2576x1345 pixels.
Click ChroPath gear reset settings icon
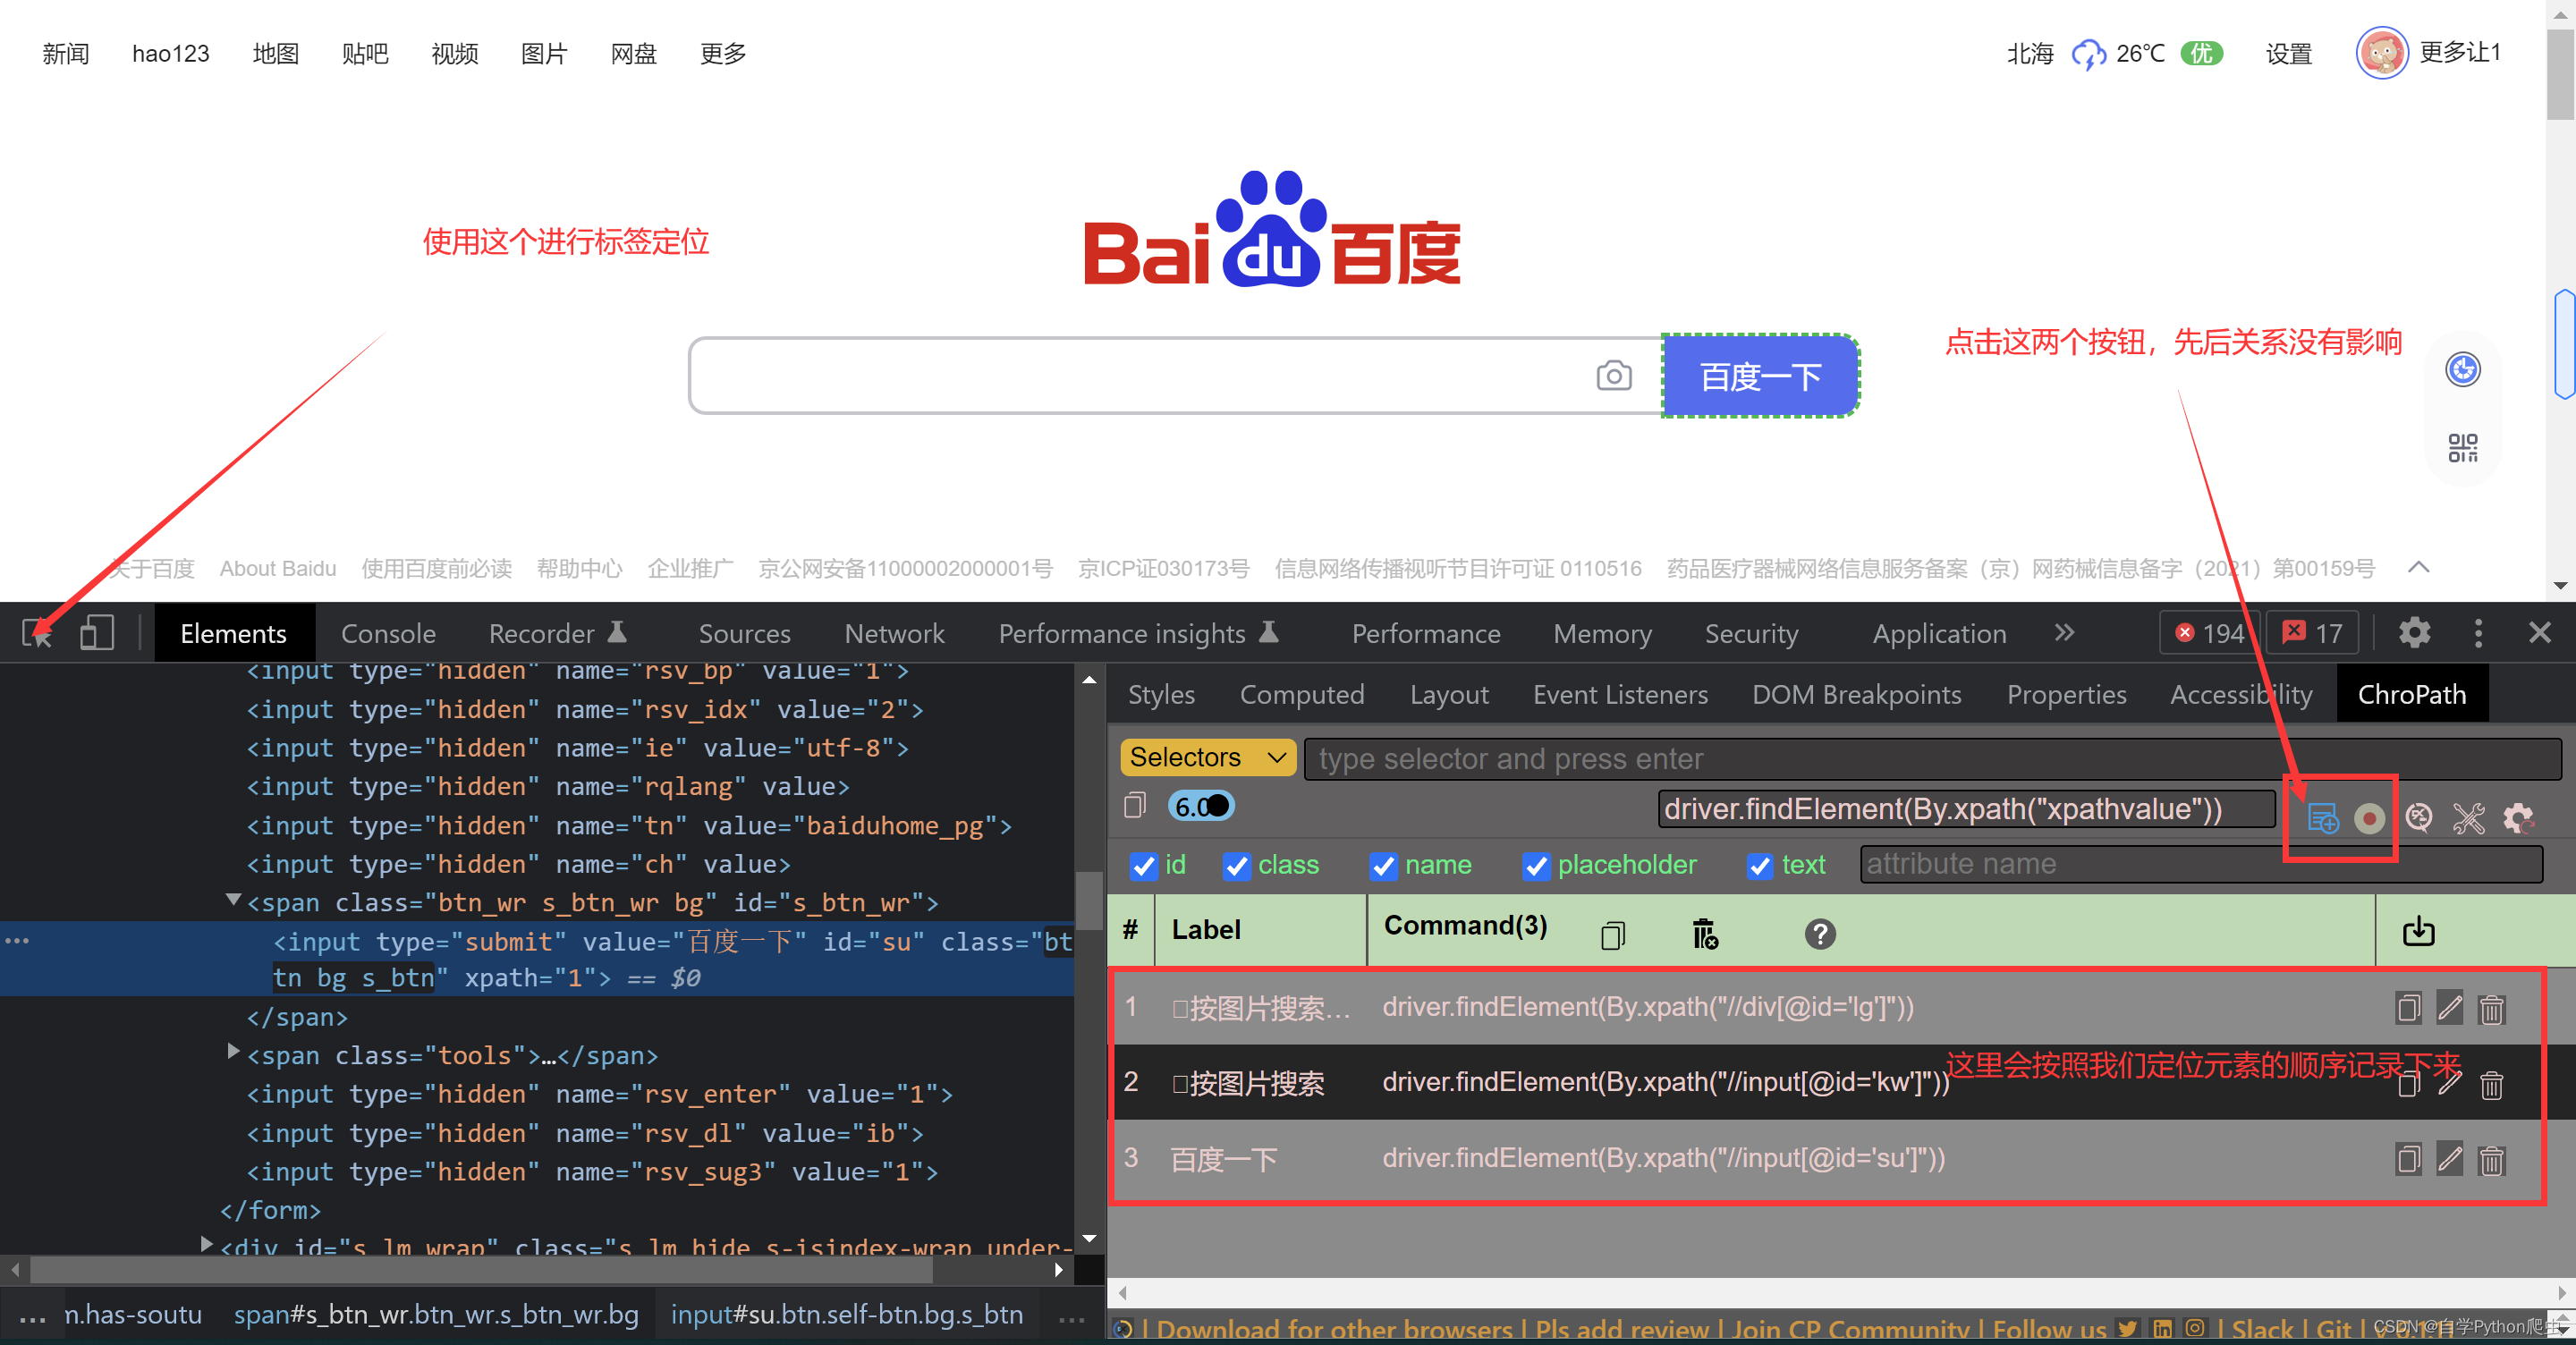[x=2518, y=818]
